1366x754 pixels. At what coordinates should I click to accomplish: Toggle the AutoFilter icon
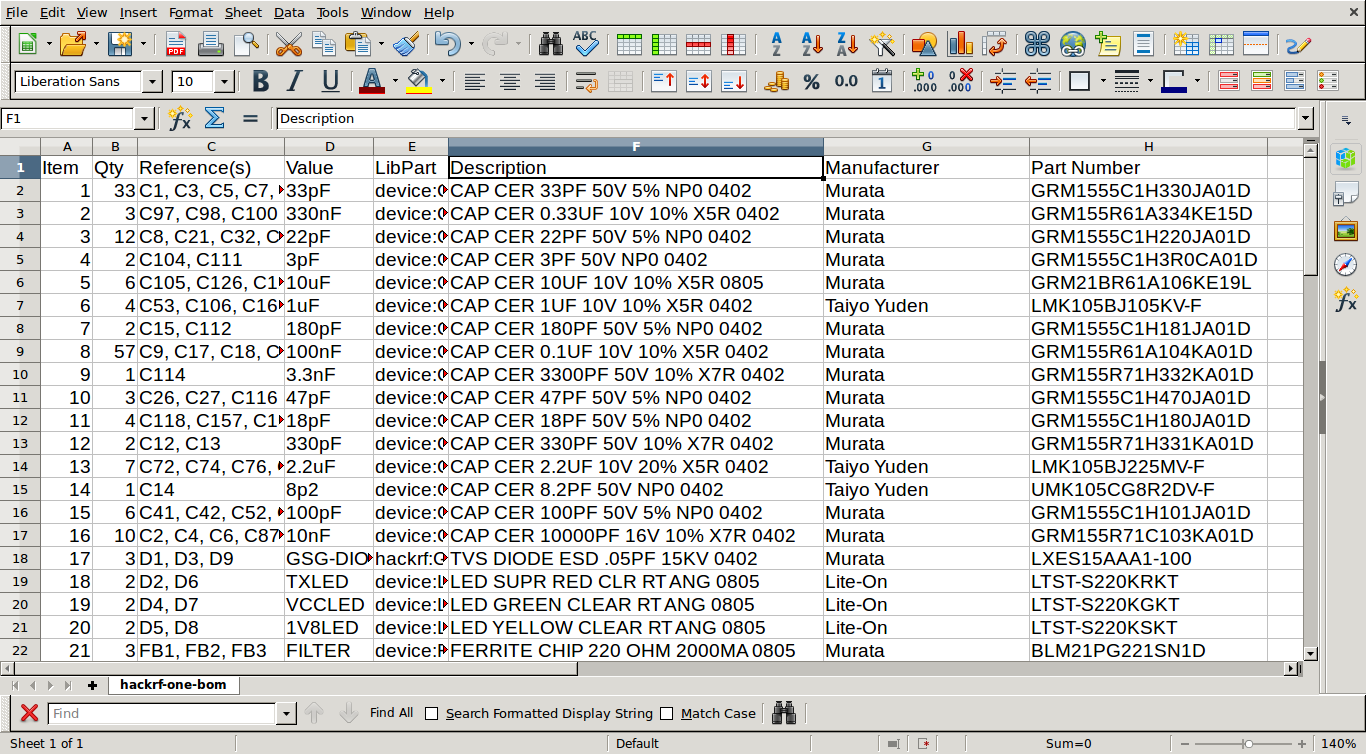pyautogui.click(x=881, y=44)
